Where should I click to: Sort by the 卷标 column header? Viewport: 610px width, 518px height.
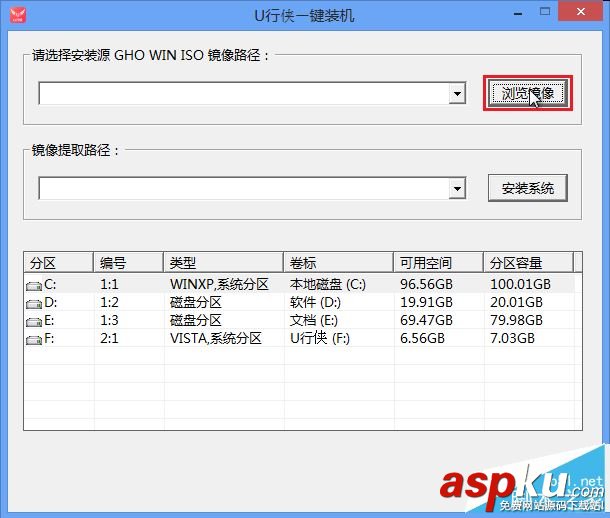tap(338, 263)
